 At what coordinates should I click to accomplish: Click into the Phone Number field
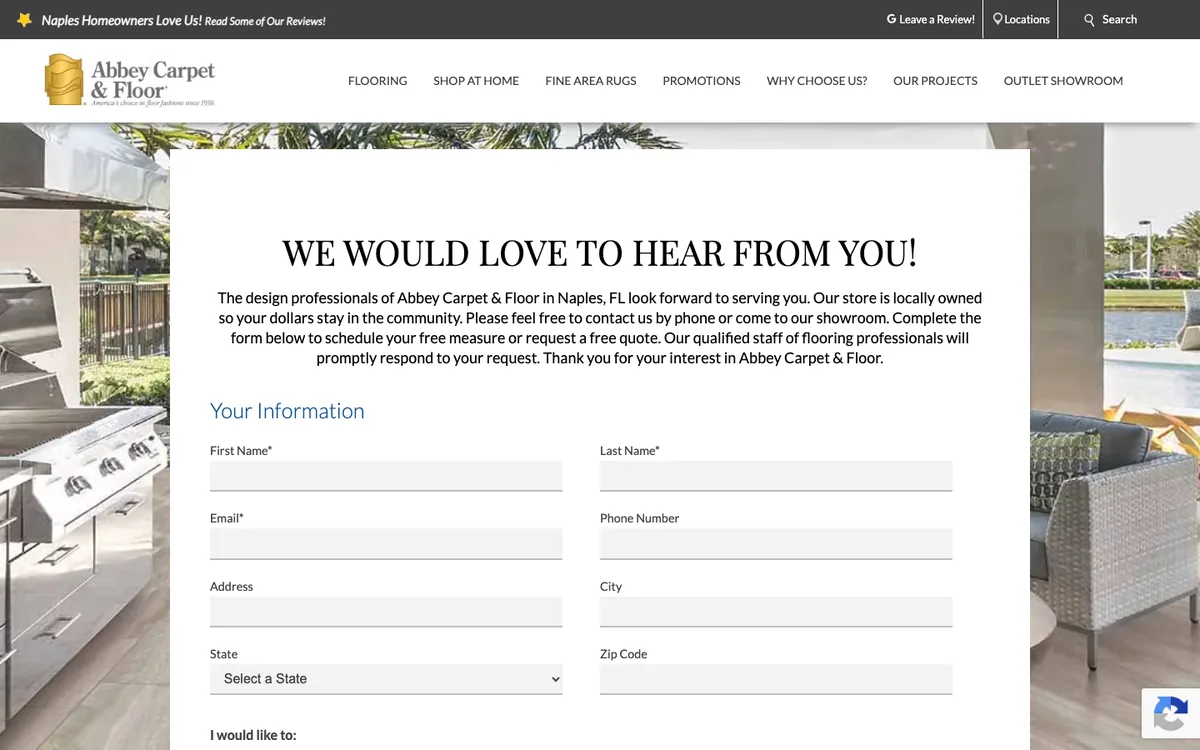776,544
